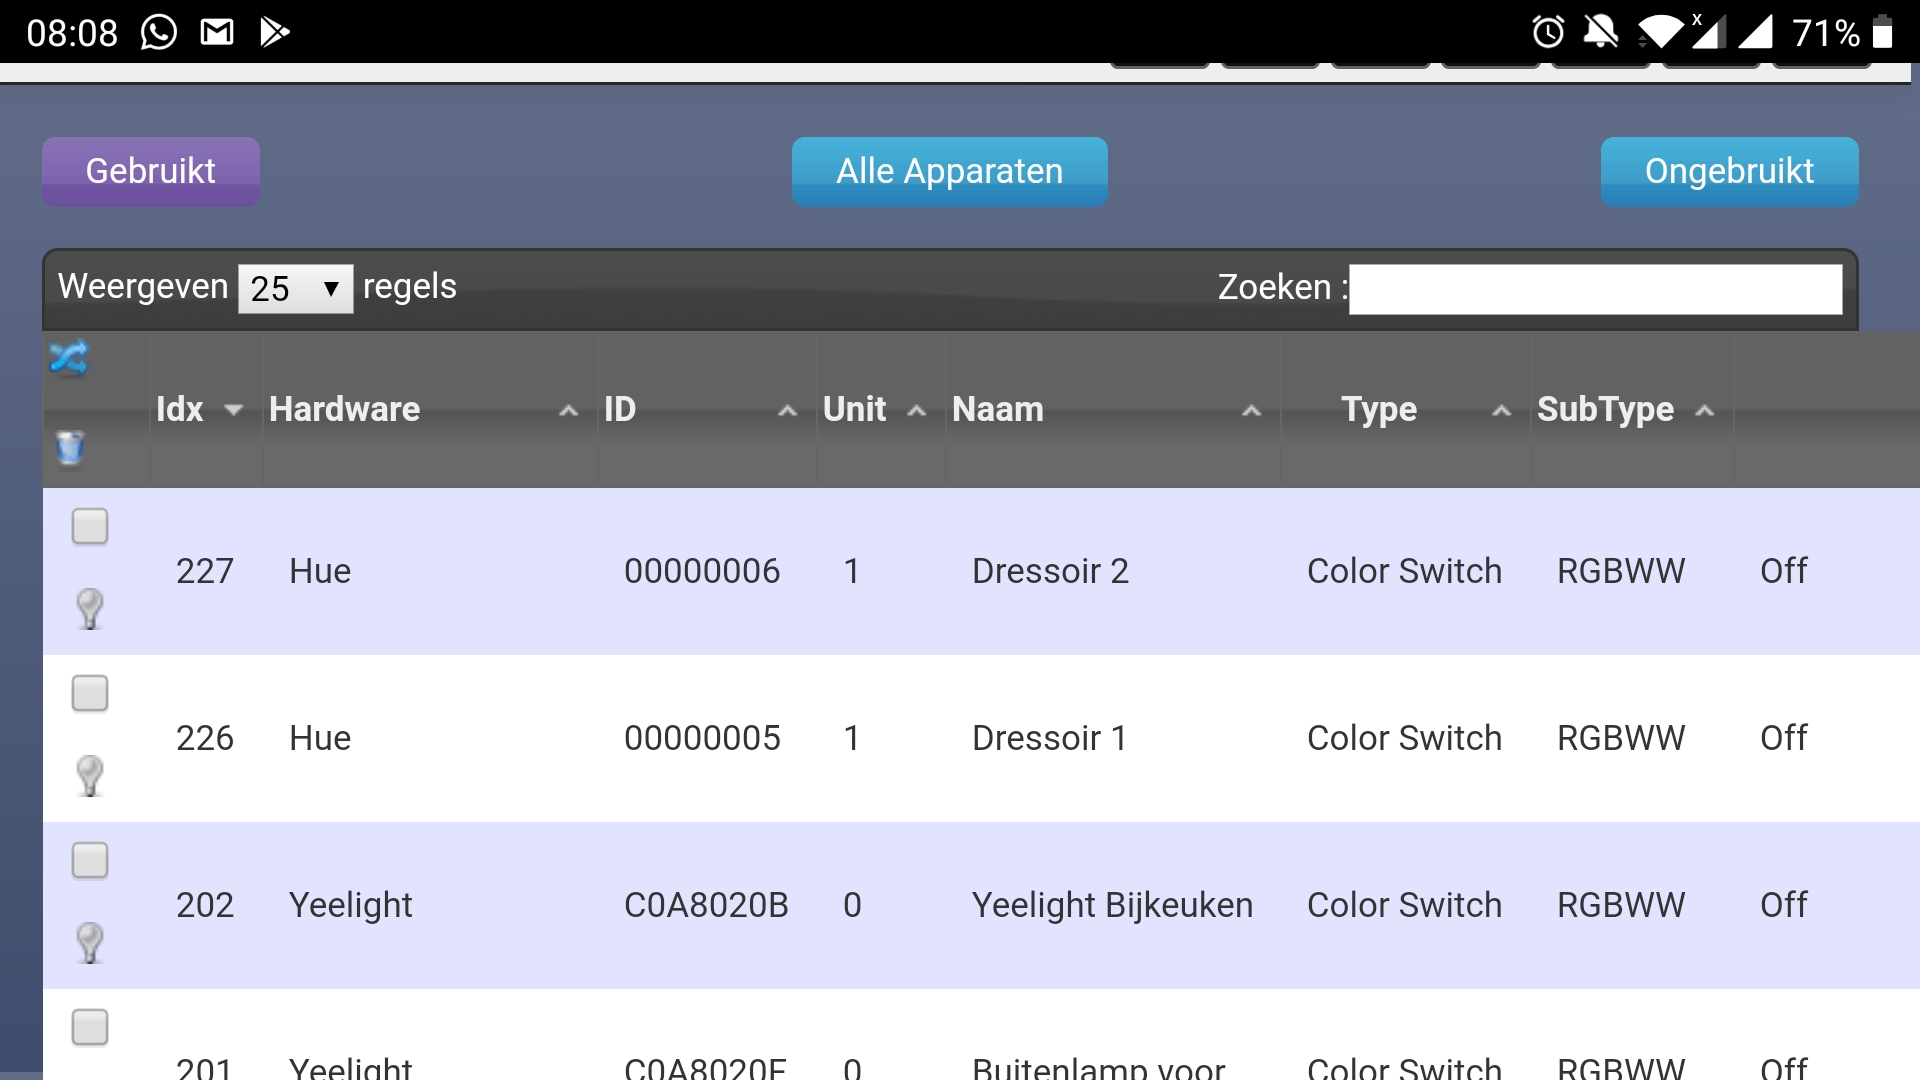Show Ongebruikt devices

(x=1730, y=171)
